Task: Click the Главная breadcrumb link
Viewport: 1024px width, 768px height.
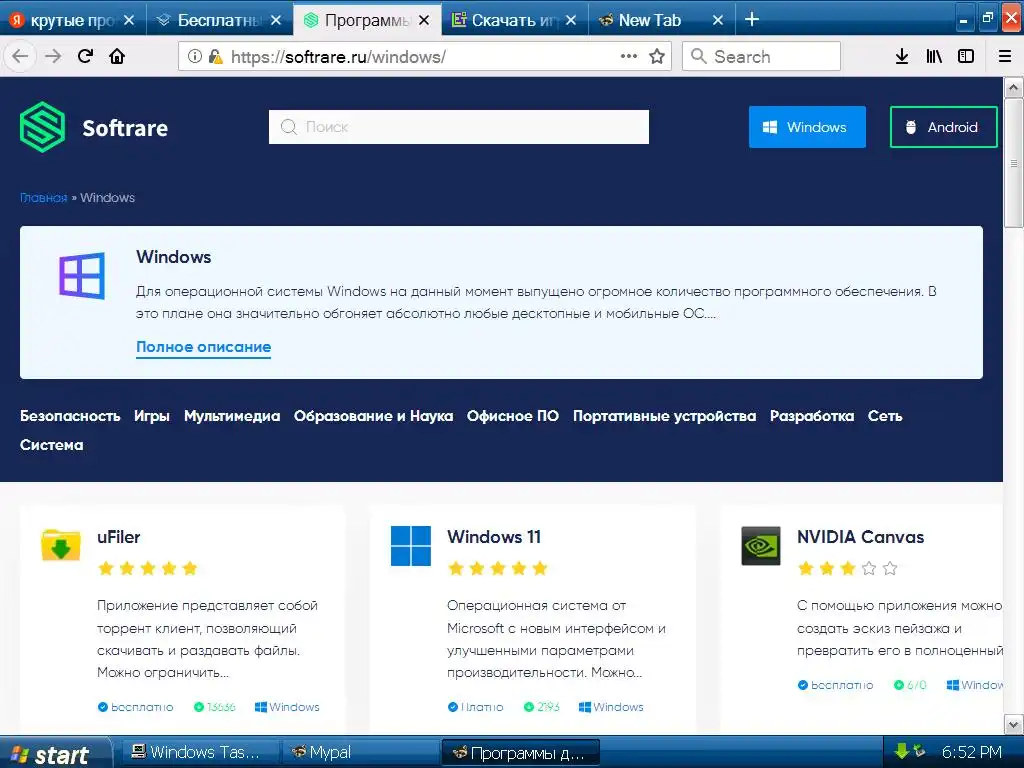Action: point(44,198)
